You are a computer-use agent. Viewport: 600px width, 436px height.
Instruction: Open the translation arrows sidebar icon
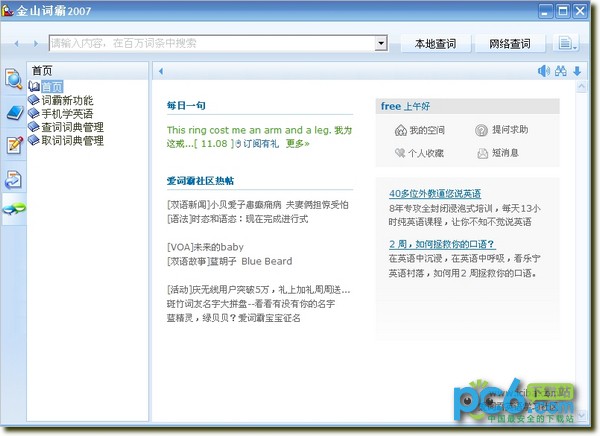[x=14, y=180]
